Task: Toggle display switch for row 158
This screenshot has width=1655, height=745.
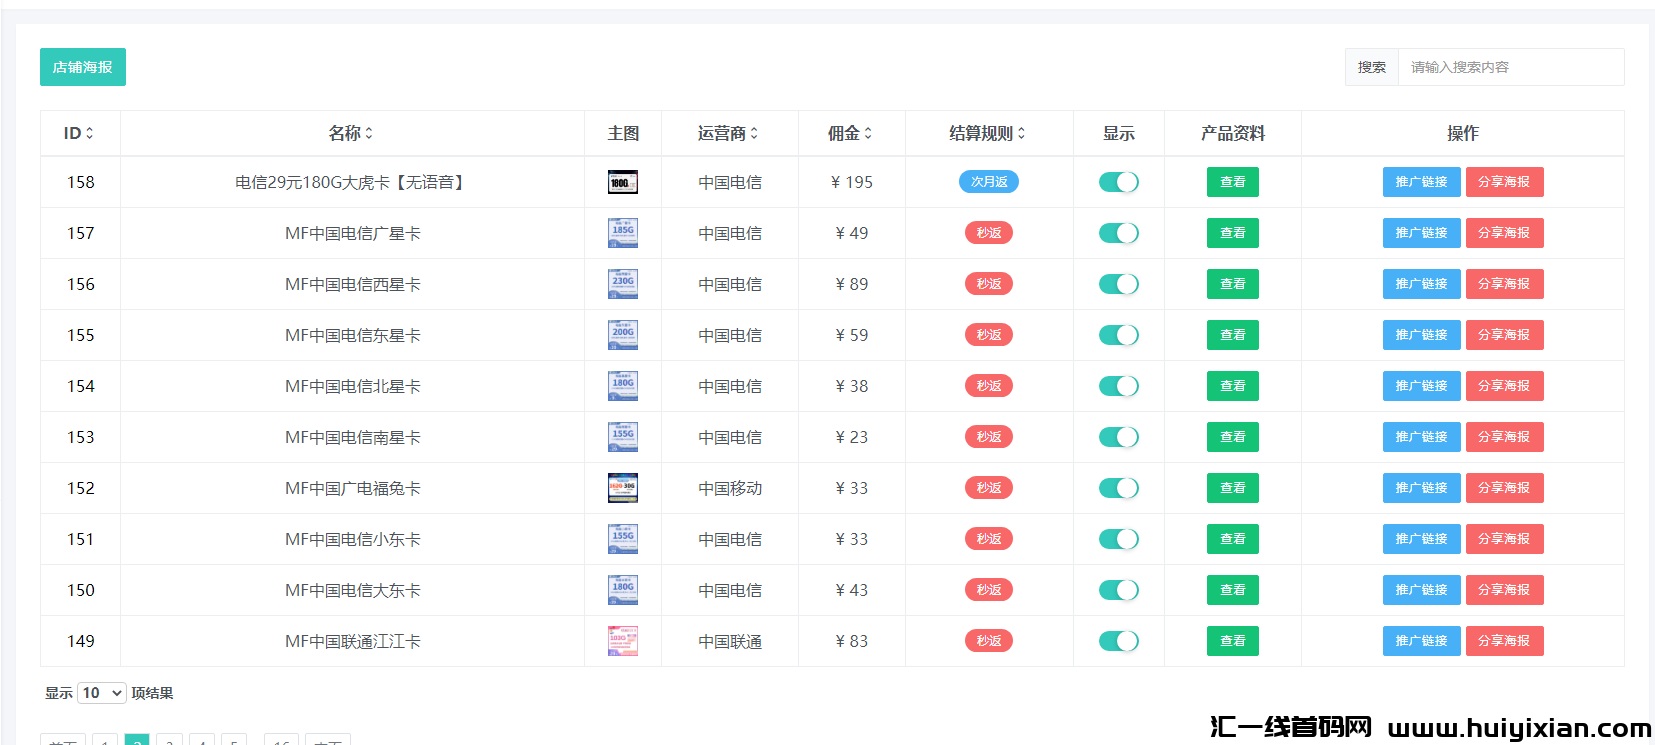Action: pyautogui.click(x=1118, y=182)
